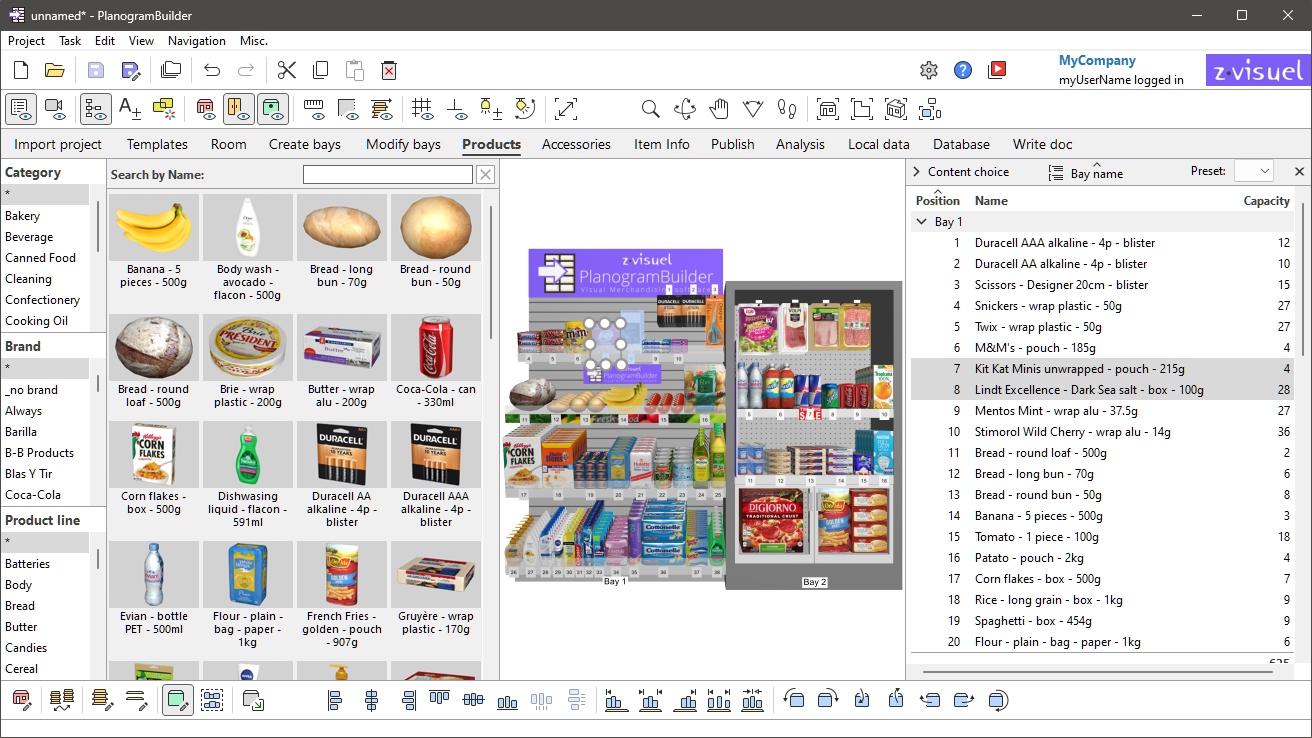
Task: Select the magnifier zoom tool
Action: pos(650,109)
